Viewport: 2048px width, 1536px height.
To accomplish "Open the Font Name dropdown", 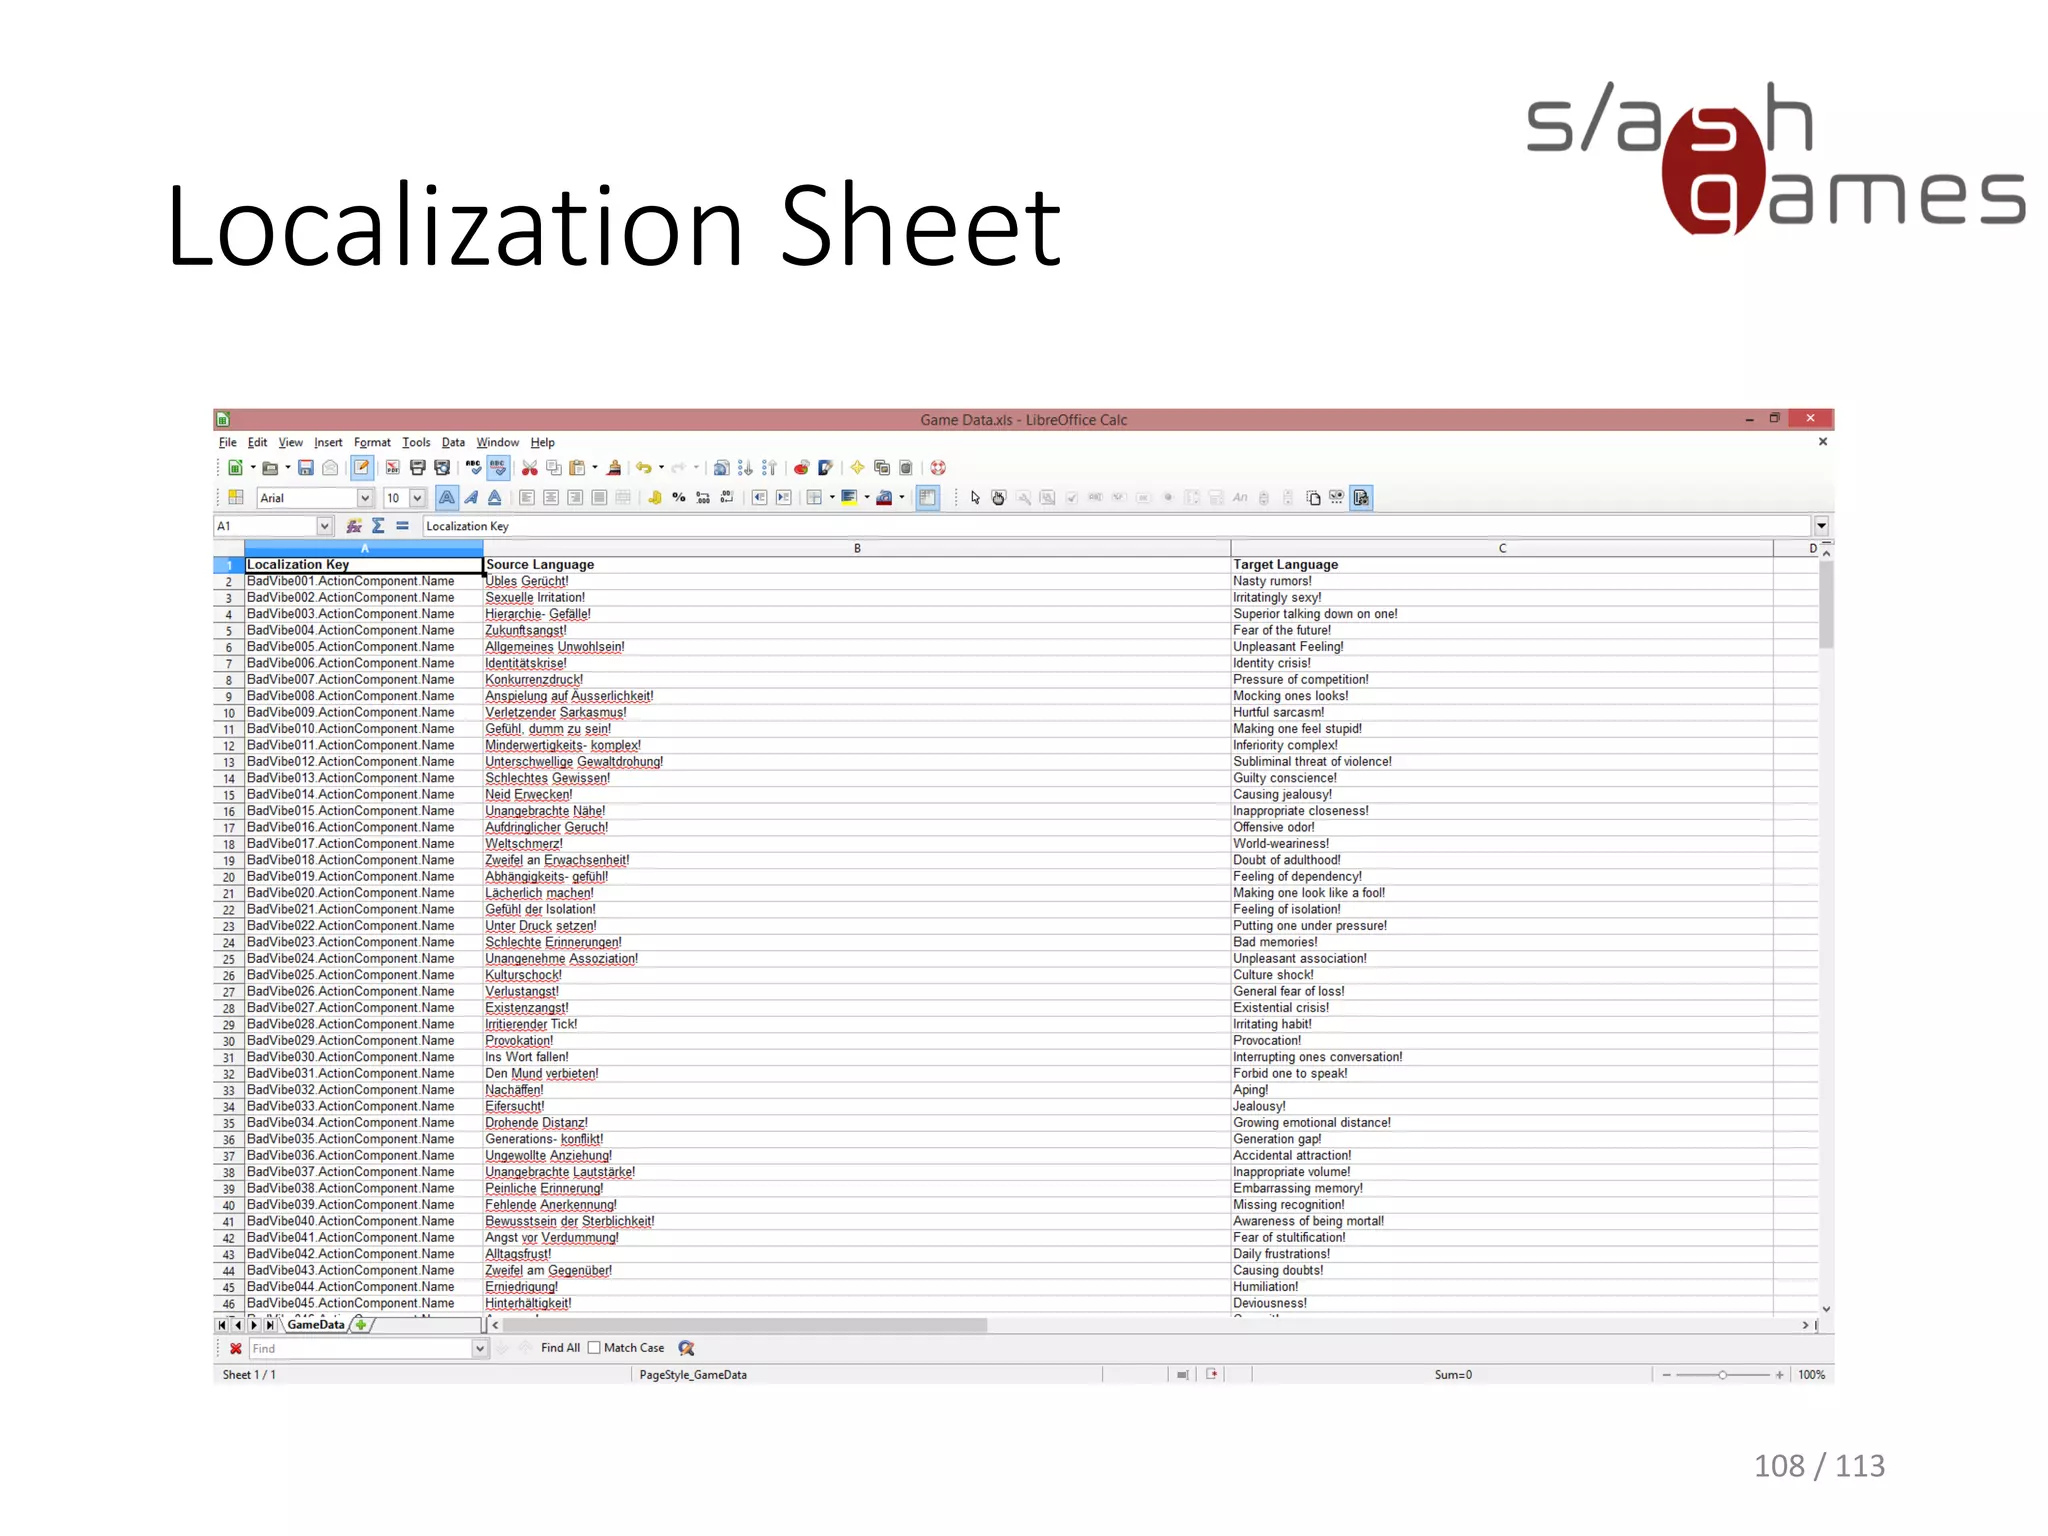I will [x=365, y=498].
